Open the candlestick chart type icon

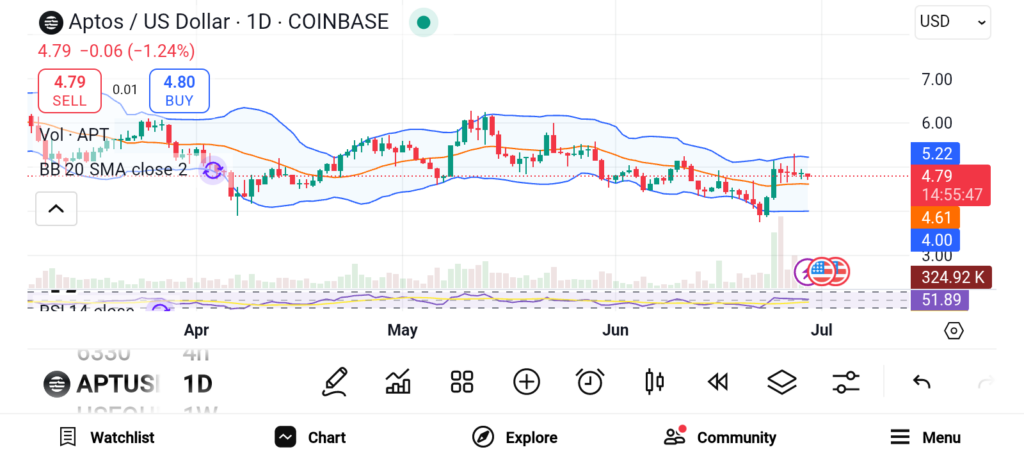click(655, 381)
